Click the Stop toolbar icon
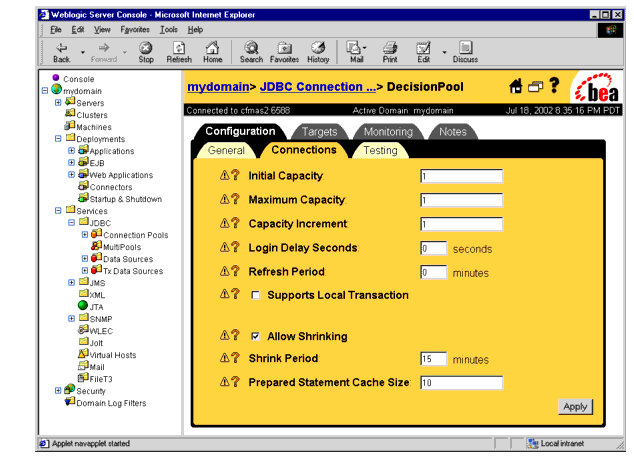 pos(146,53)
